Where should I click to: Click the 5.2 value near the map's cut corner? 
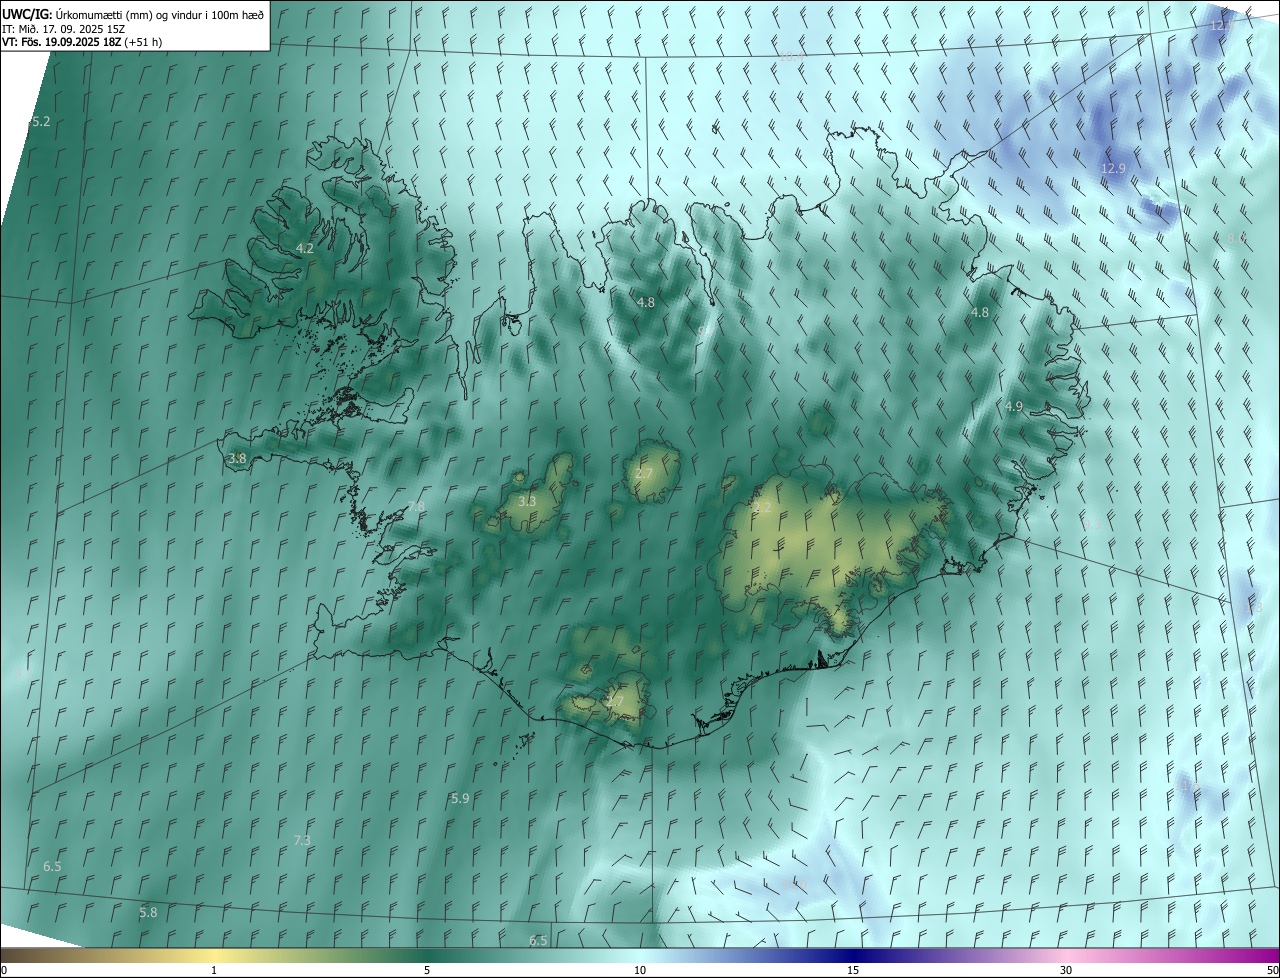point(41,121)
